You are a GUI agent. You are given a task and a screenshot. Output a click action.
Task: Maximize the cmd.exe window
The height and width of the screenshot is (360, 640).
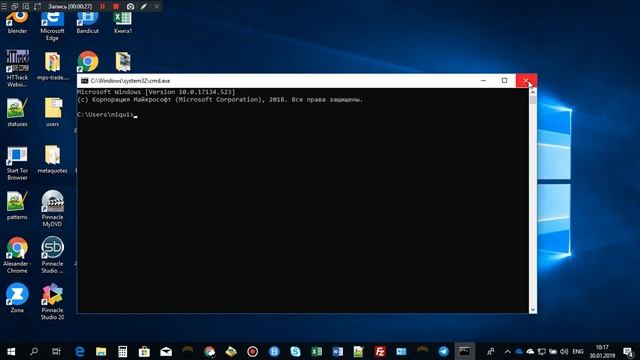504,81
